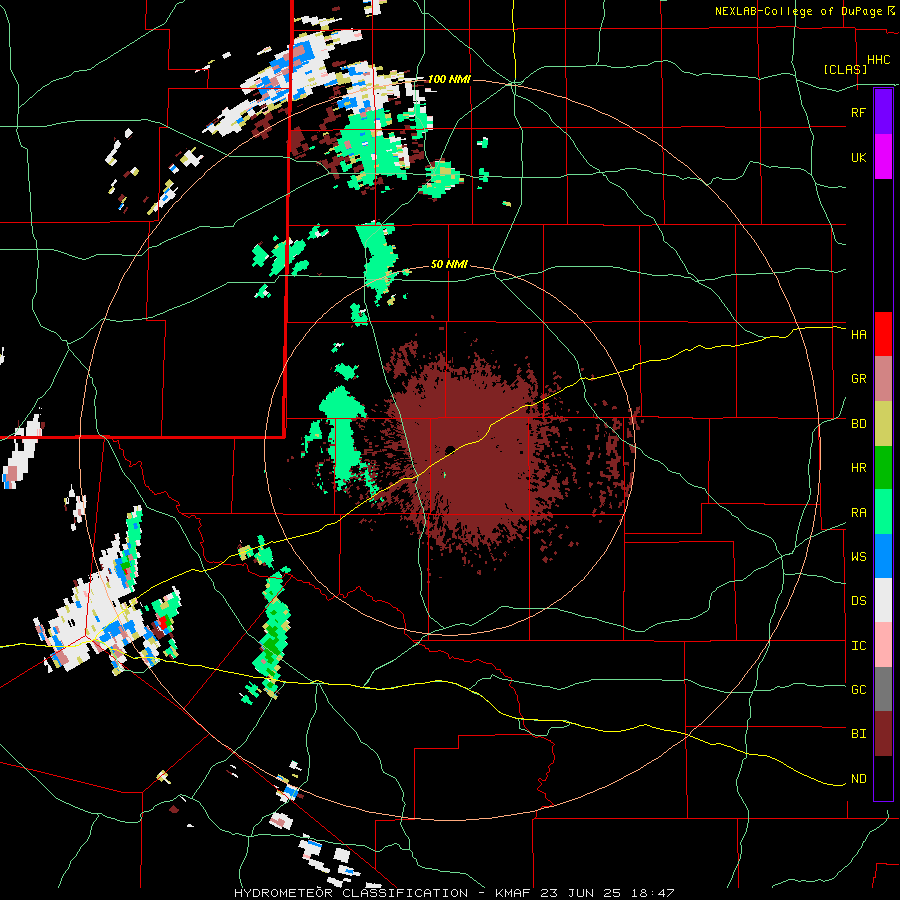This screenshot has width=900, height=900.
Task: Click the 'IC' legend label
Action: pyautogui.click(x=858, y=646)
